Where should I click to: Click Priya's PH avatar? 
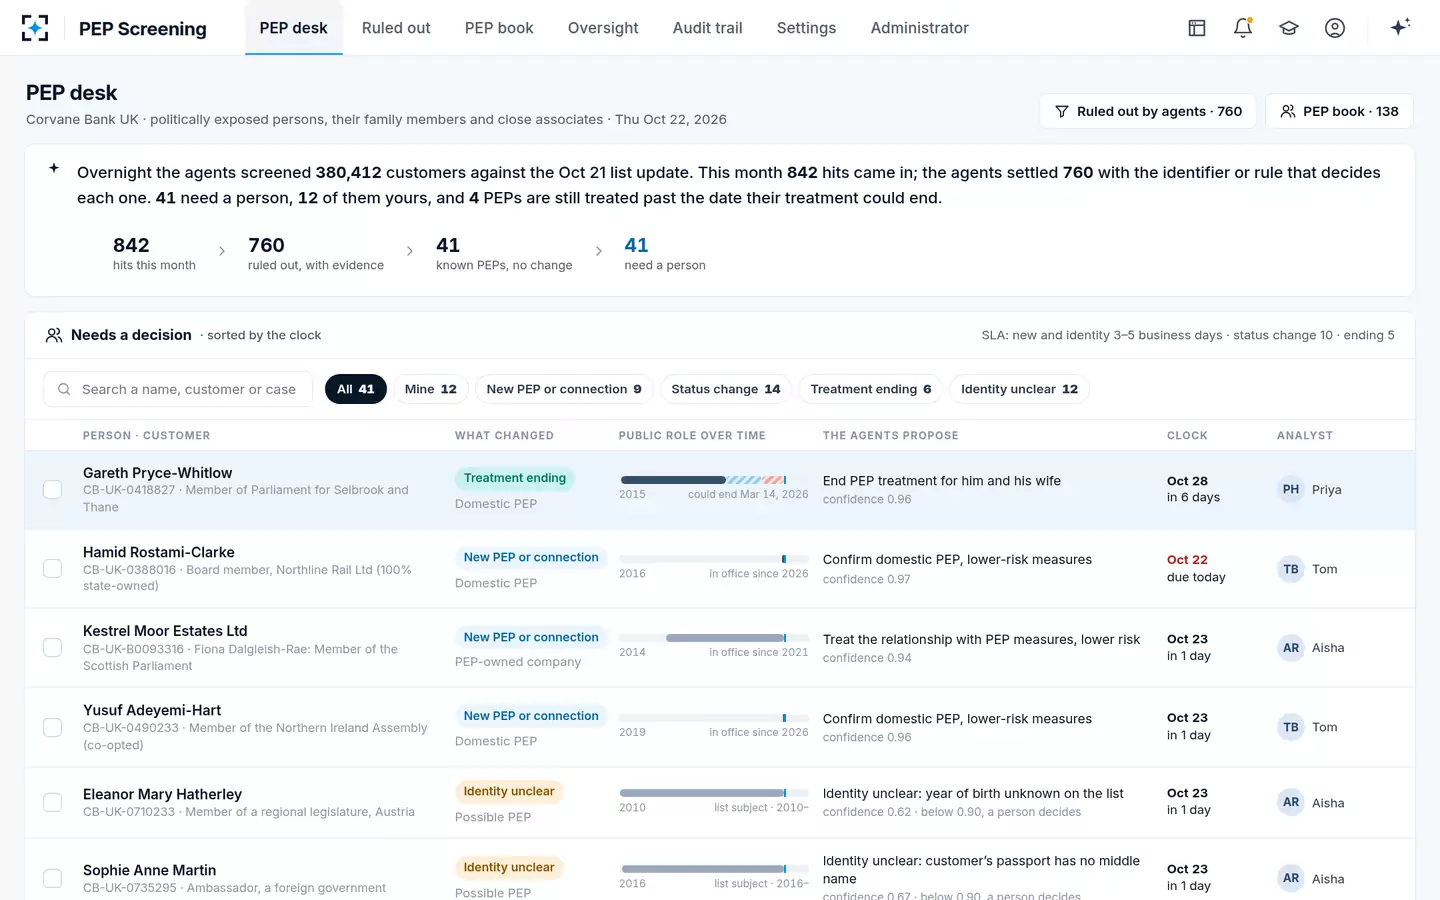click(1291, 489)
